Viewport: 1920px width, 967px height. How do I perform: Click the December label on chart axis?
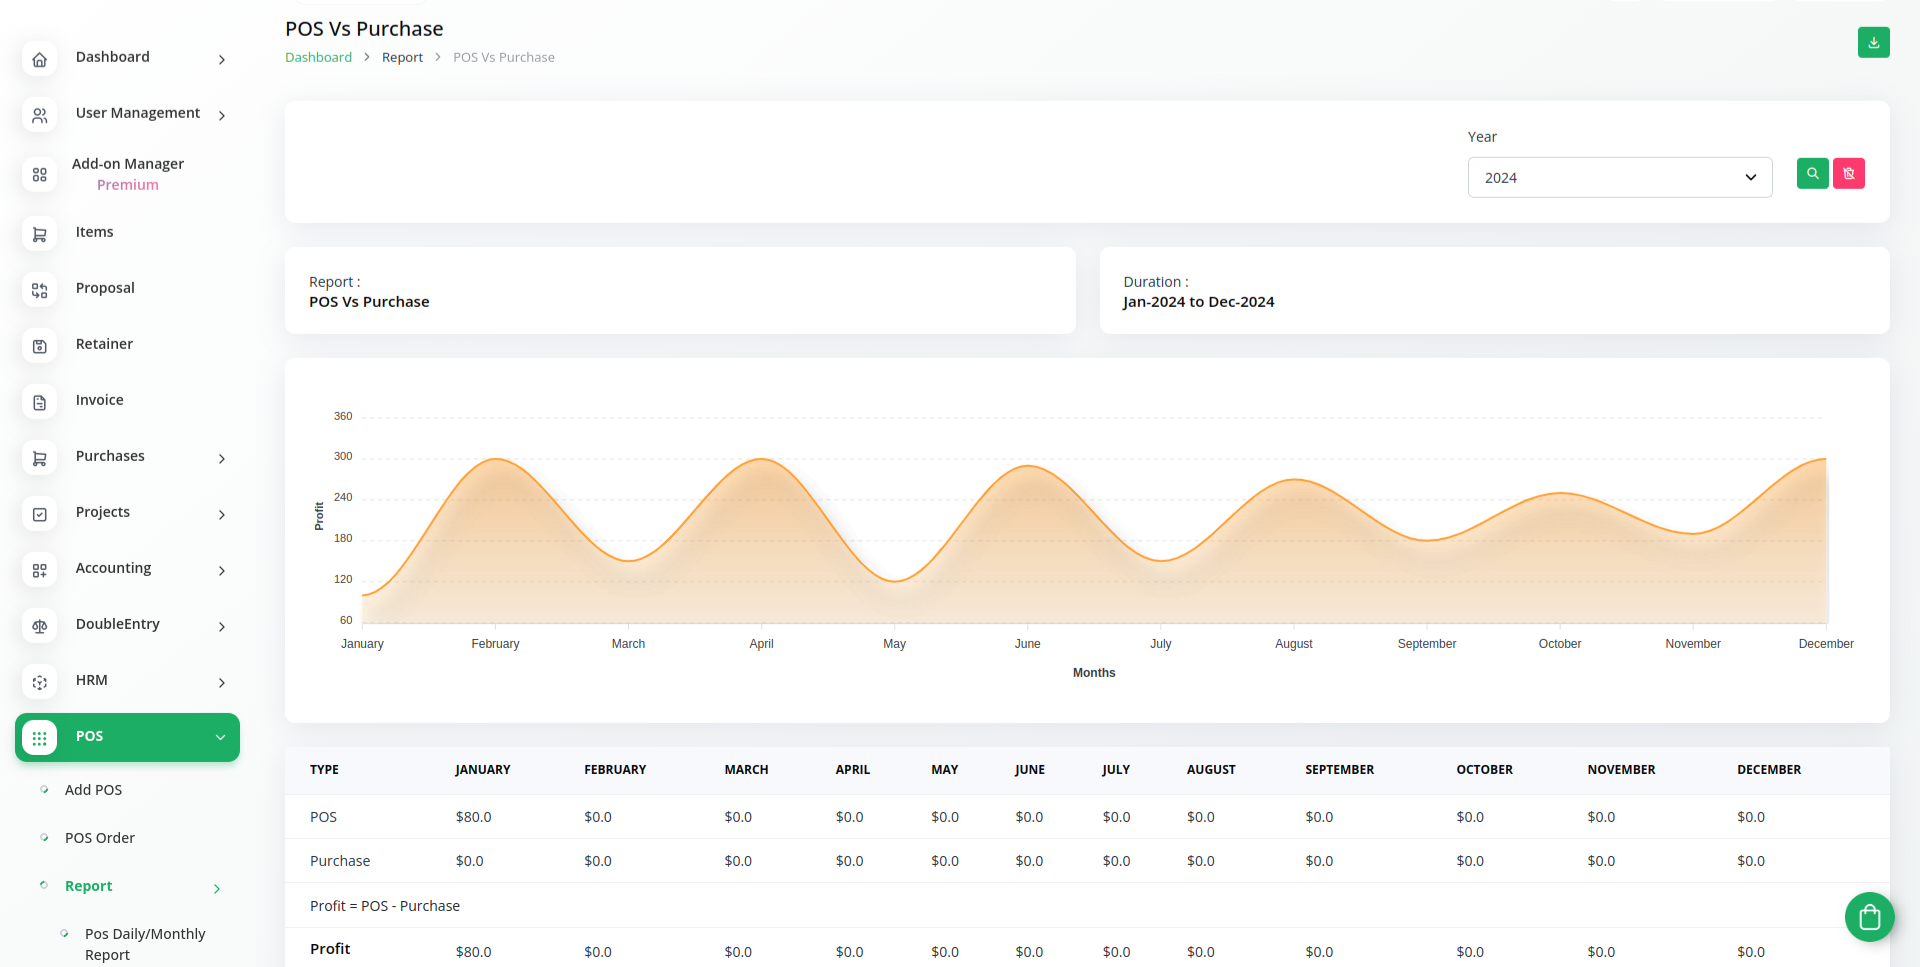click(x=1826, y=644)
